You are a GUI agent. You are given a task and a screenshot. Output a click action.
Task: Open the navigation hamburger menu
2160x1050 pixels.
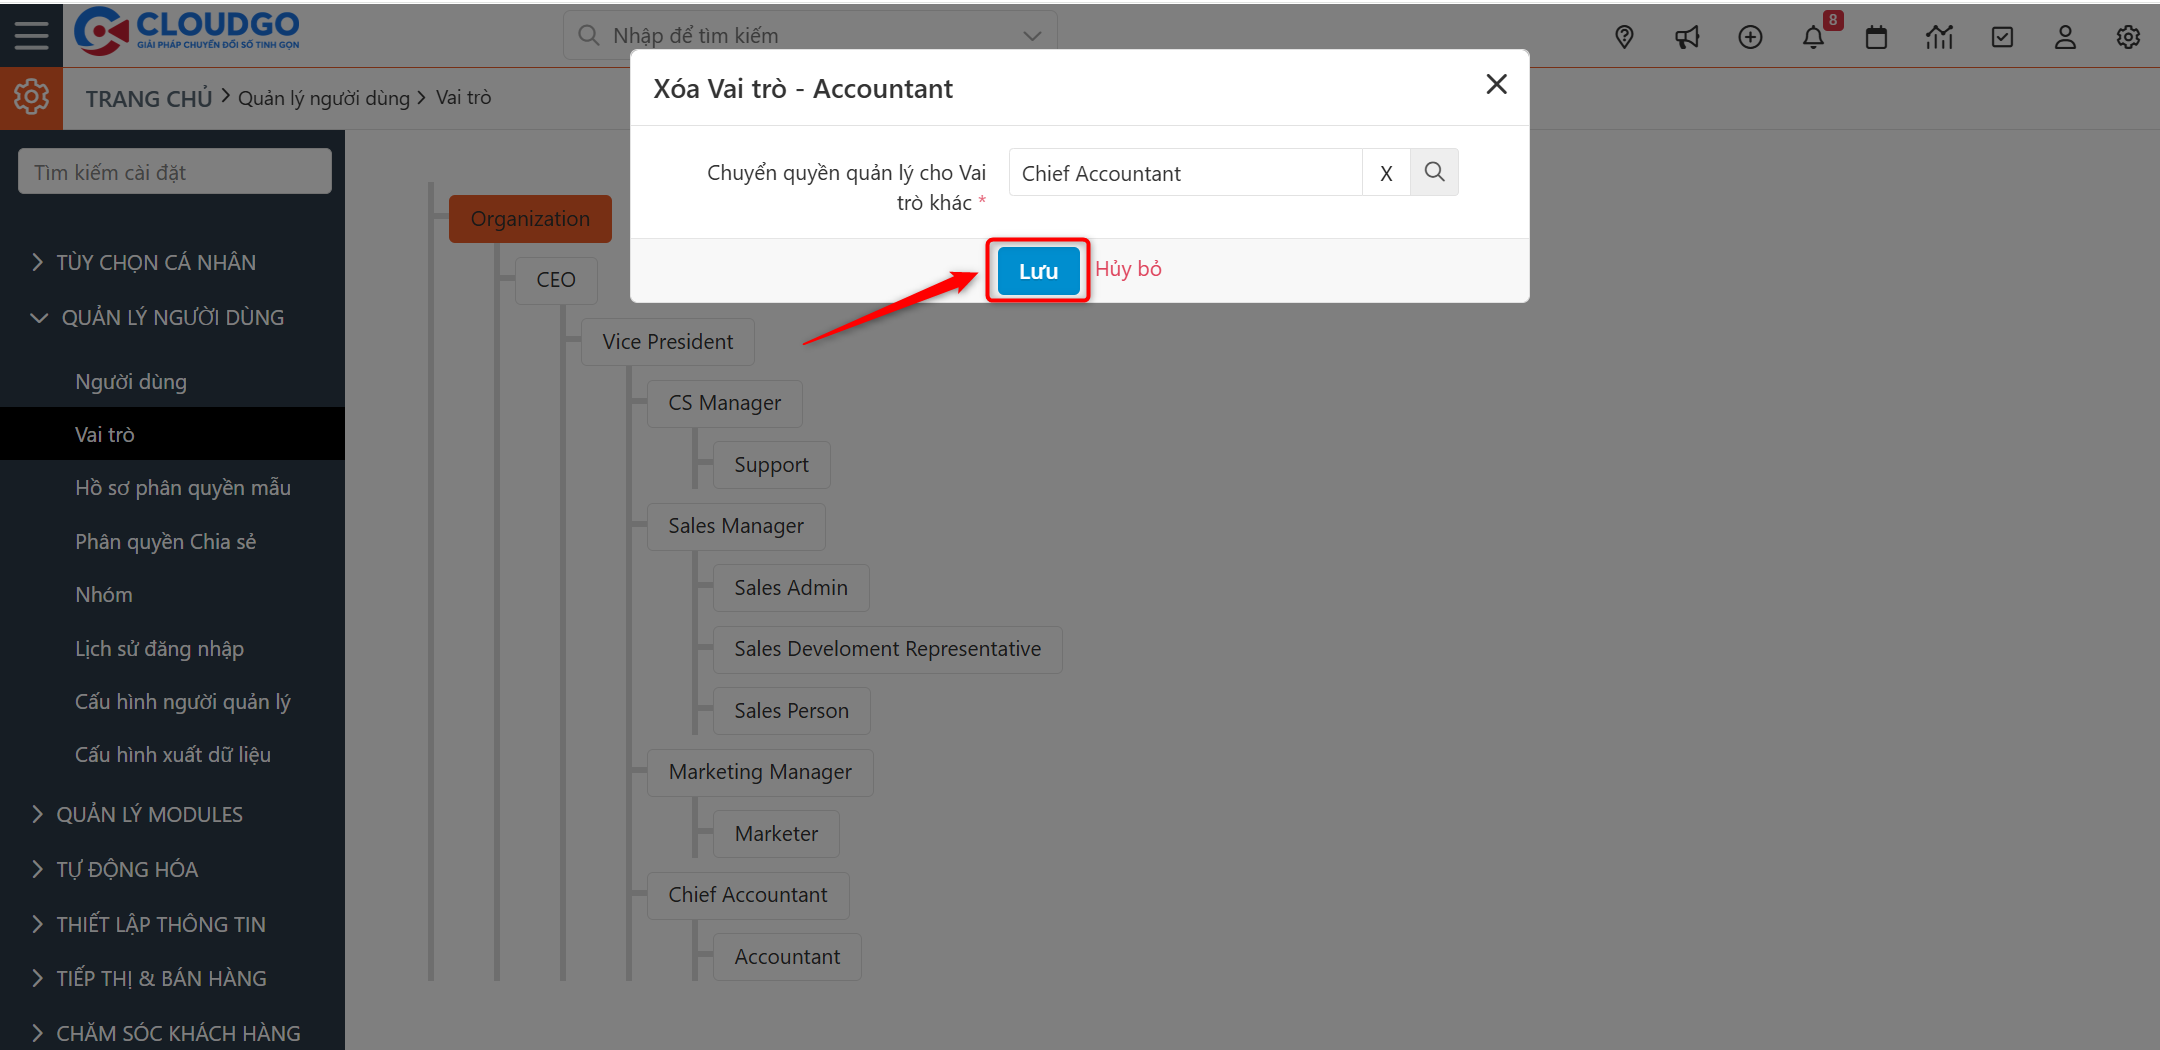coord(30,34)
